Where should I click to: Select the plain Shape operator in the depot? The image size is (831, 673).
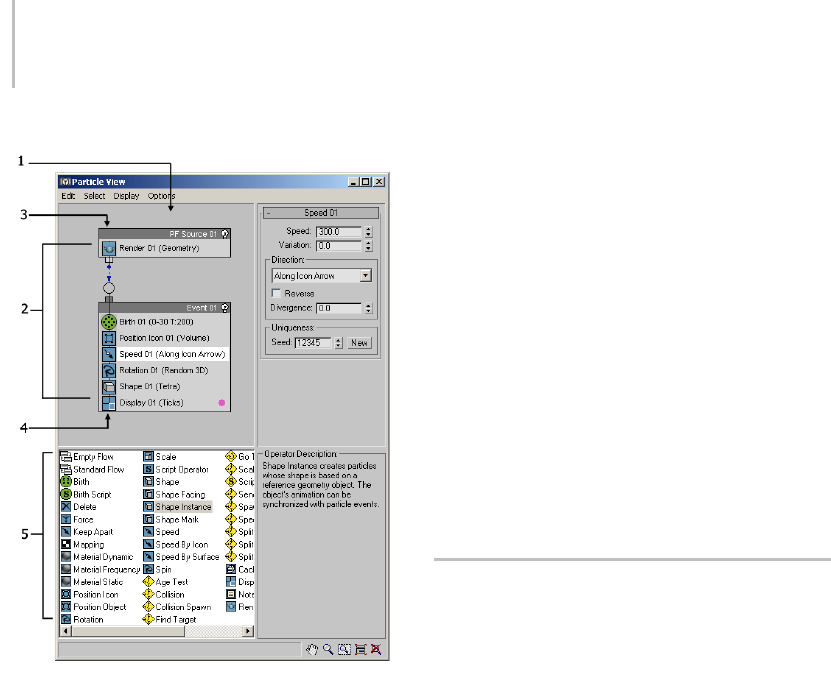(x=162, y=482)
